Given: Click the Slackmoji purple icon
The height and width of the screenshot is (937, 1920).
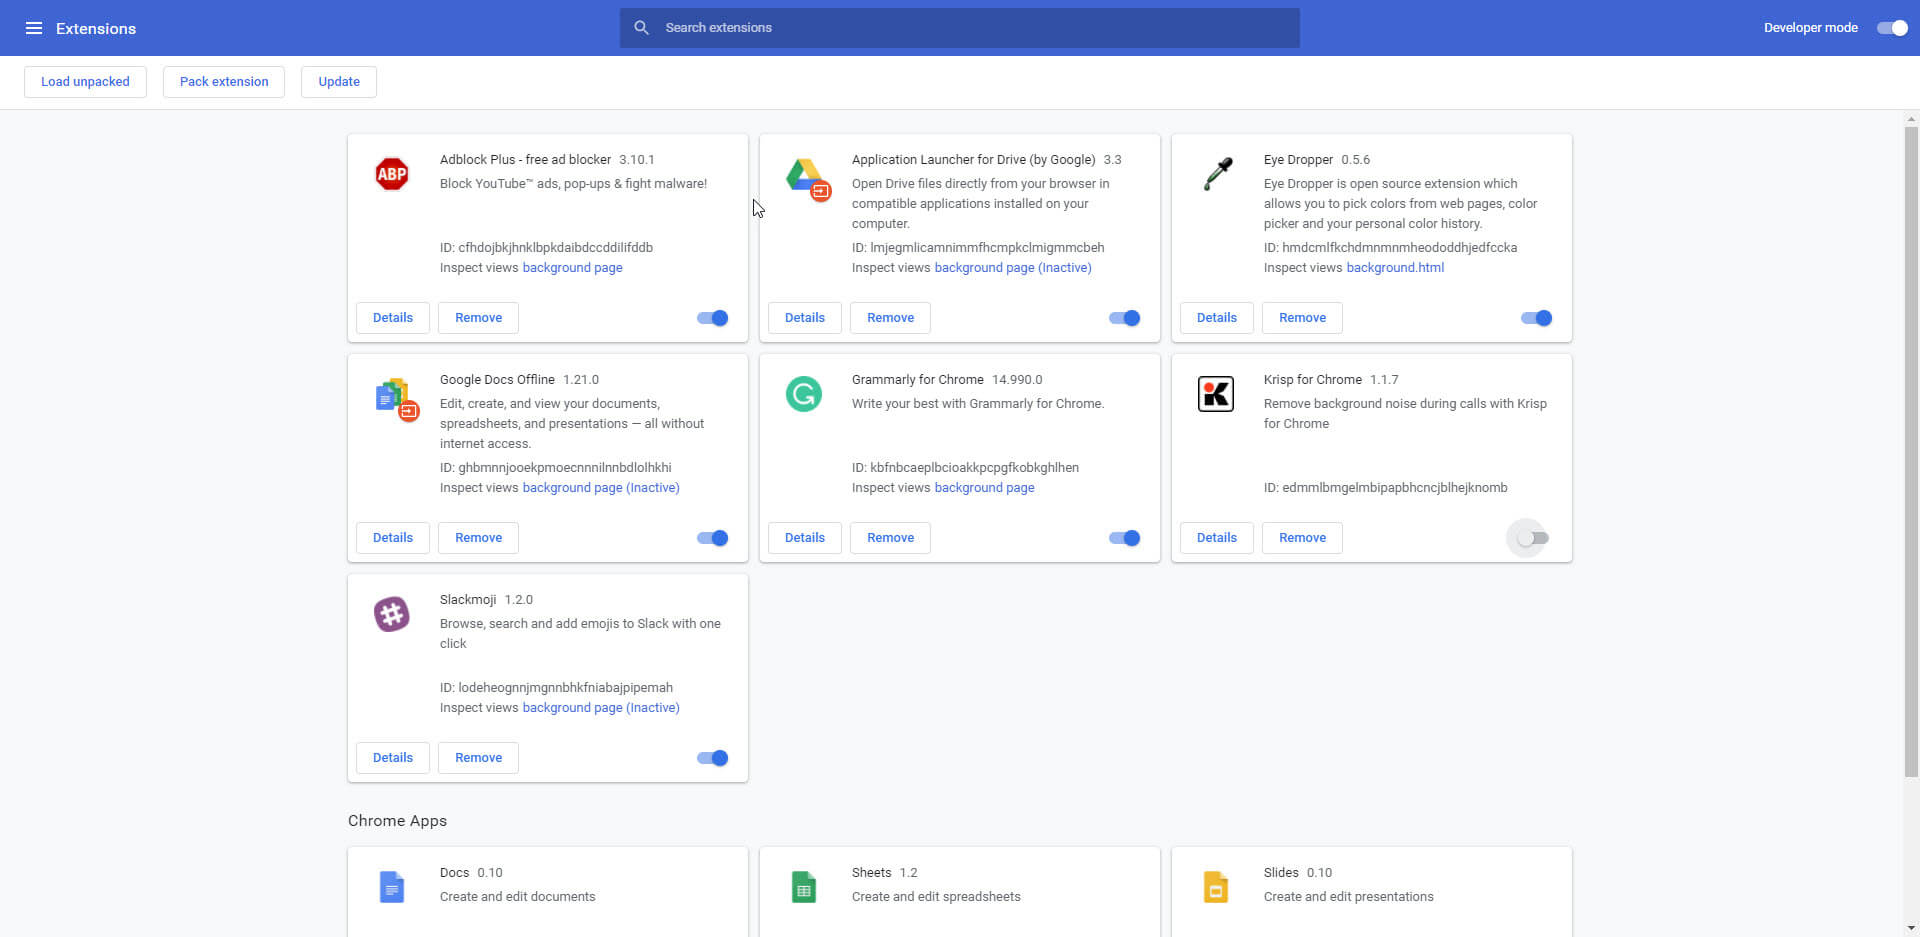Looking at the screenshot, I should point(392,614).
